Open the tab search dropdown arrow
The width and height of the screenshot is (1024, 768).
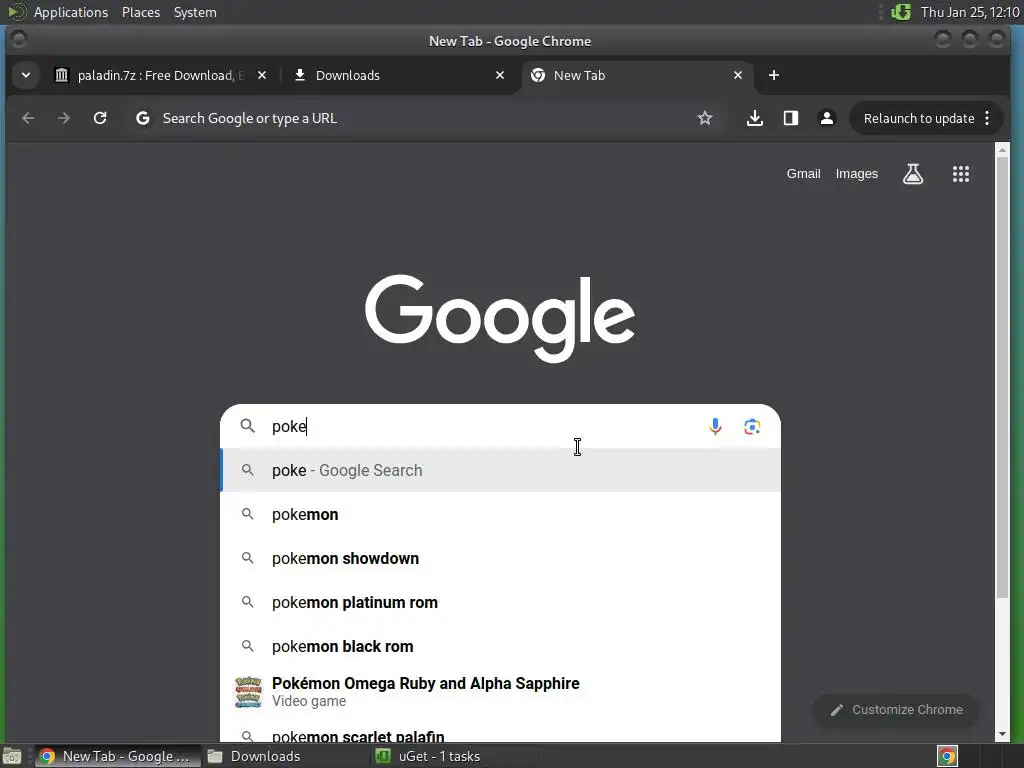point(25,75)
